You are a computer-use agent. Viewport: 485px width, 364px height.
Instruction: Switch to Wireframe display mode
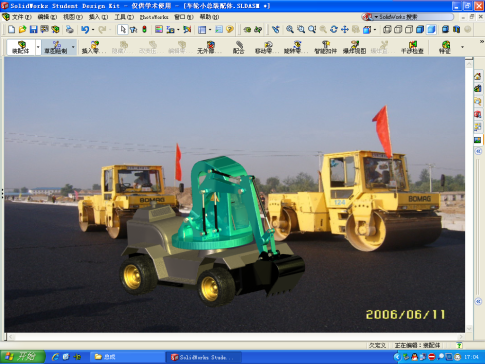click(387, 30)
